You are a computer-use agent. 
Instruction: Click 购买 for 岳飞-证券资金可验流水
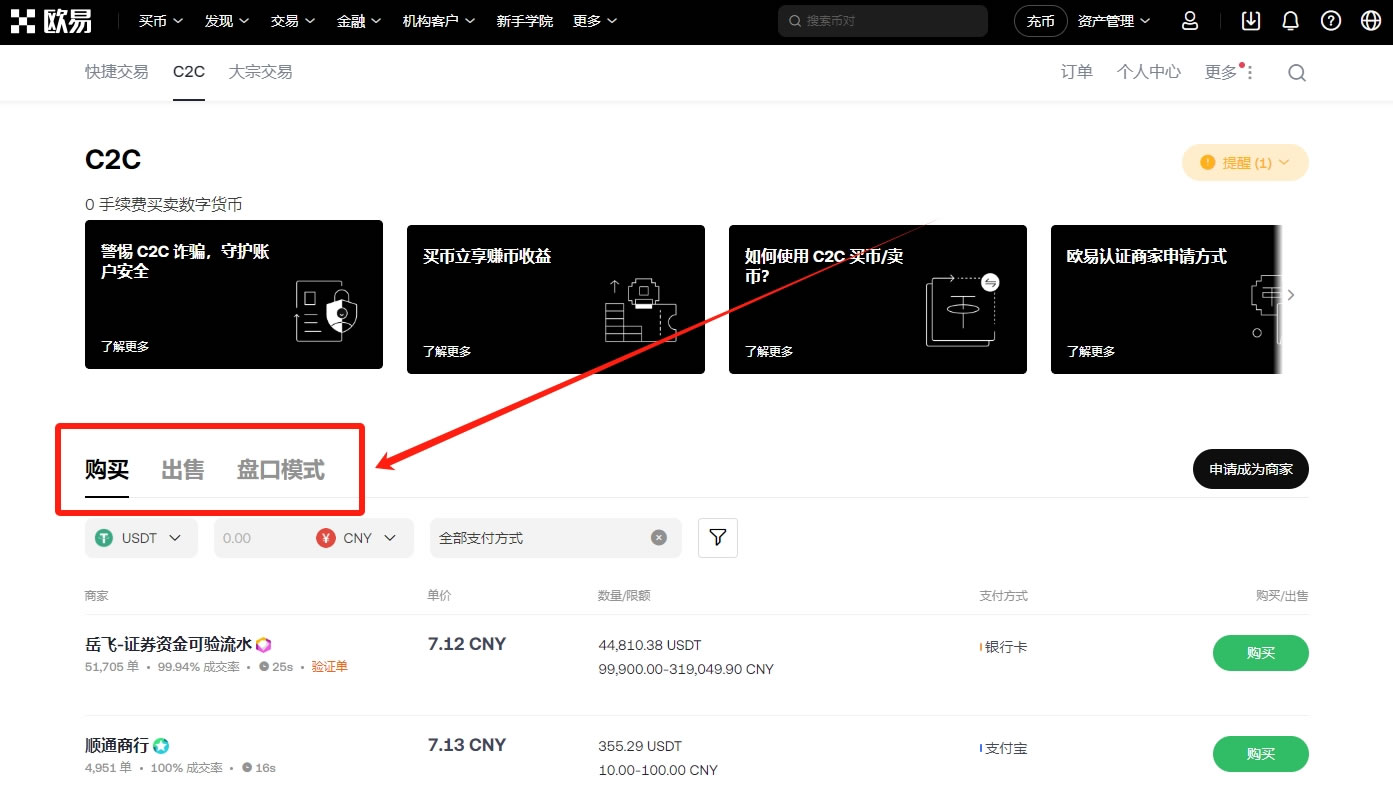(x=1260, y=653)
